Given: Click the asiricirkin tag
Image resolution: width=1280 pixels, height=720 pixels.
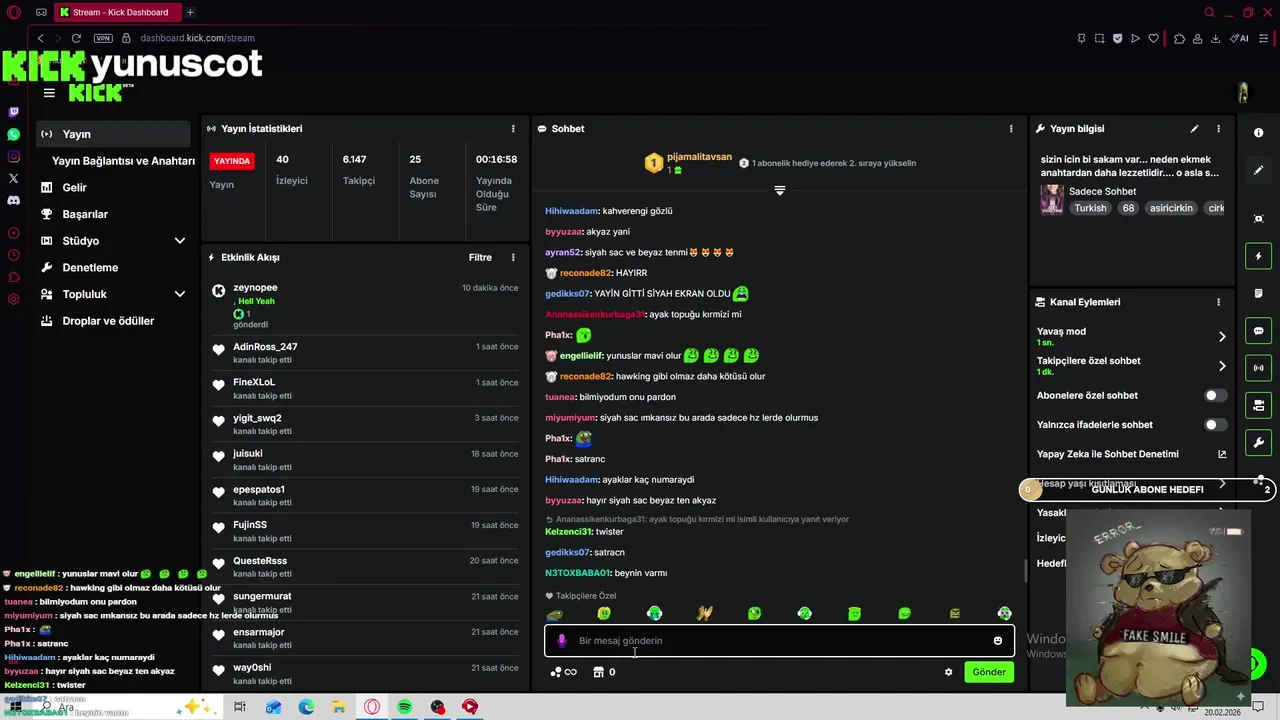Looking at the screenshot, I should pyautogui.click(x=1171, y=208).
